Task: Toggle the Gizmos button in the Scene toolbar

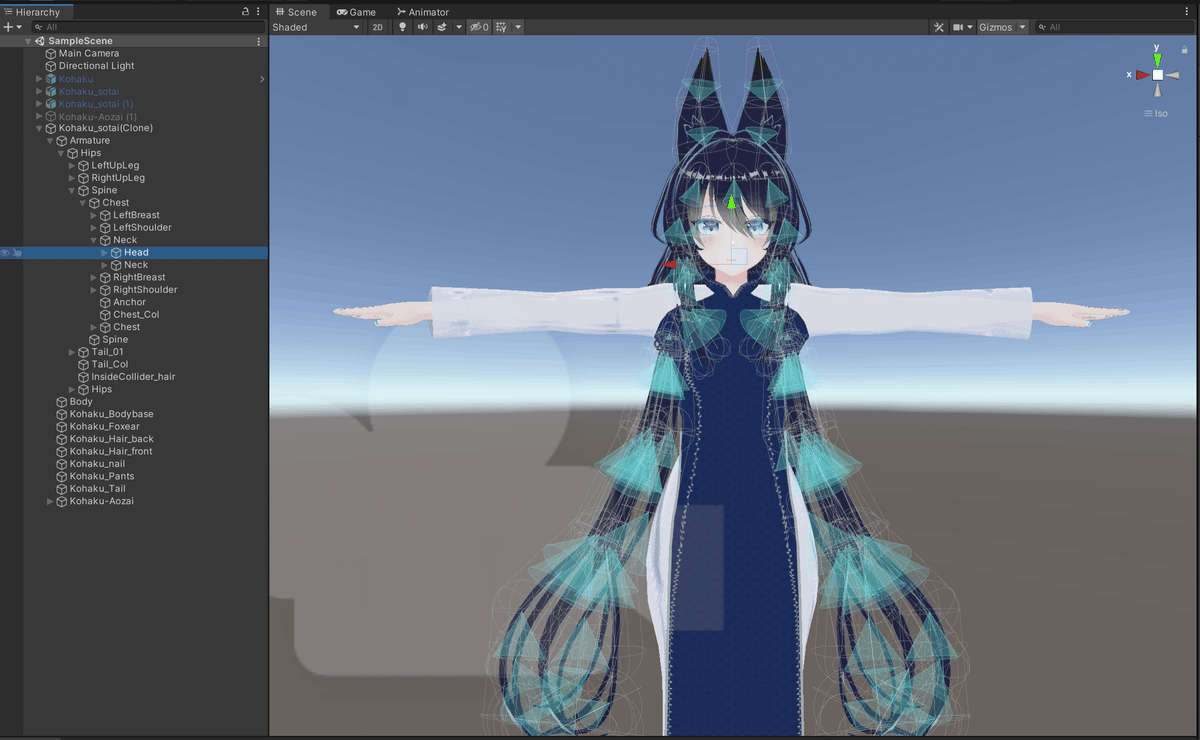Action: 995,27
